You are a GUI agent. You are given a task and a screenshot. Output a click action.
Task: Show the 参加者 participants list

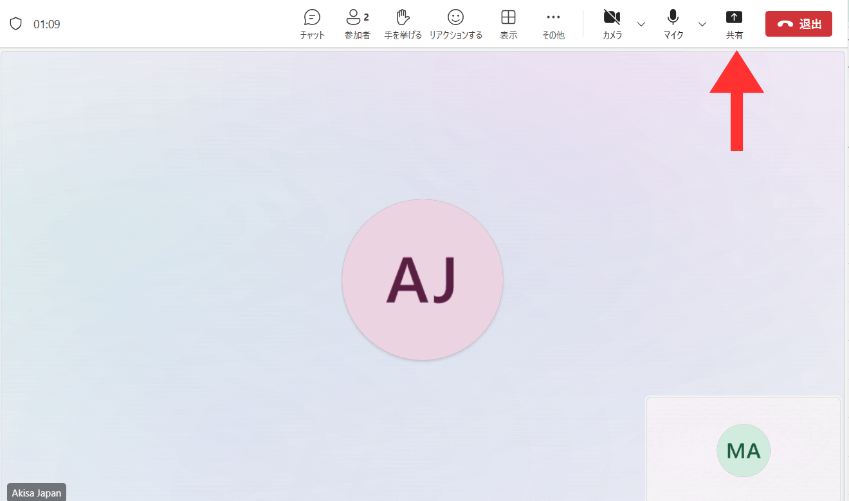point(357,24)
